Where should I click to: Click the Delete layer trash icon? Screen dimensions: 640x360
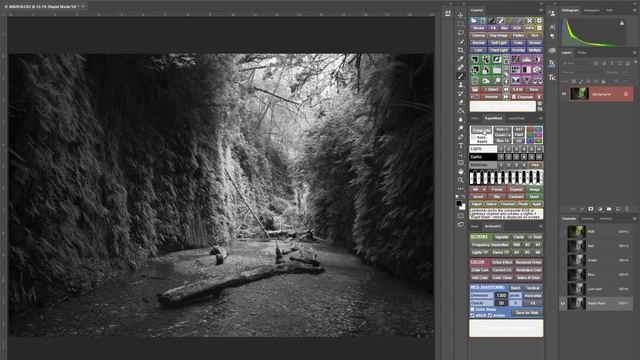point(627,209)
